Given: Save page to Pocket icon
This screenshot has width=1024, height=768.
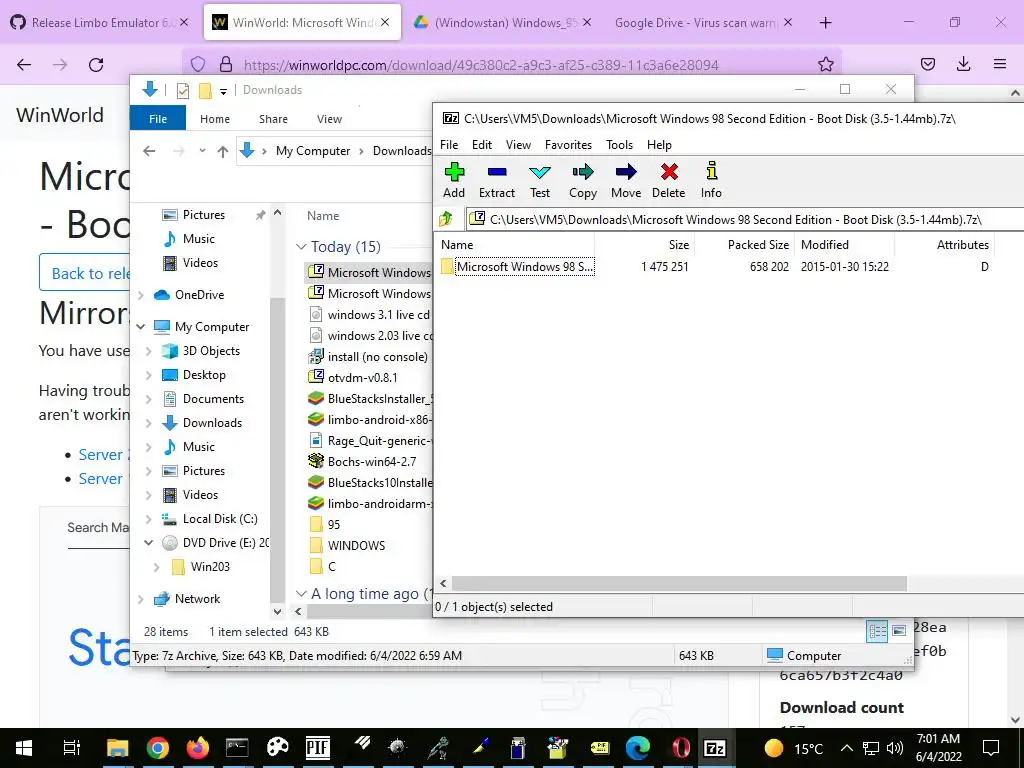Looking at the screenshot, I should click(927, 64).
